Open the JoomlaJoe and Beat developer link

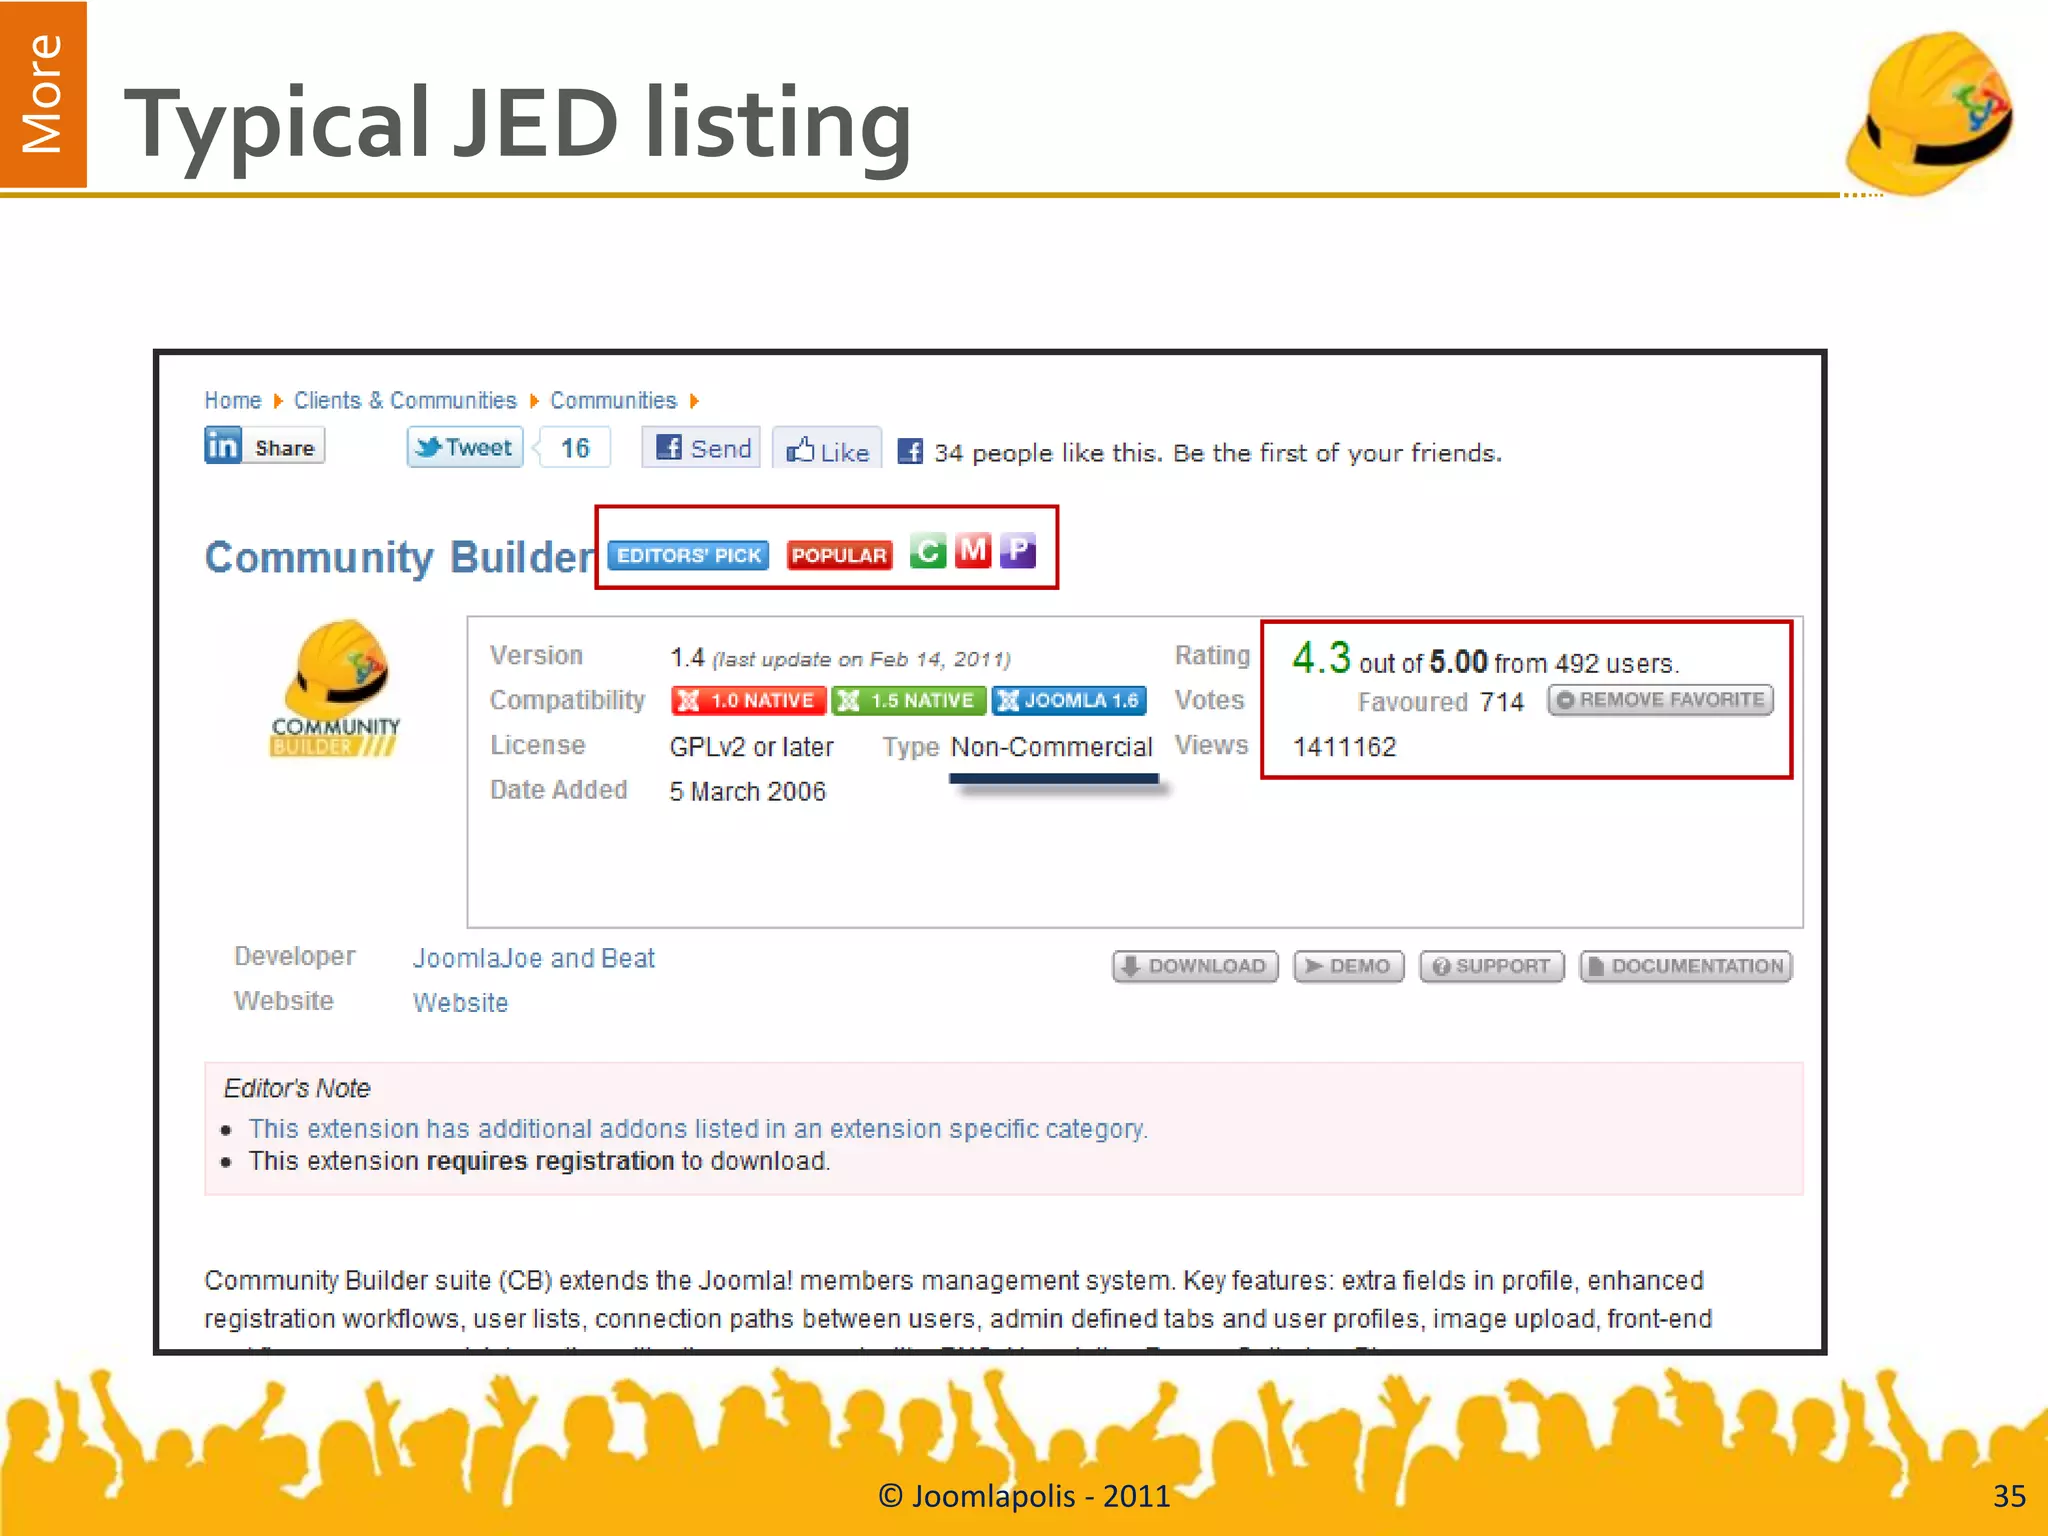534,958
